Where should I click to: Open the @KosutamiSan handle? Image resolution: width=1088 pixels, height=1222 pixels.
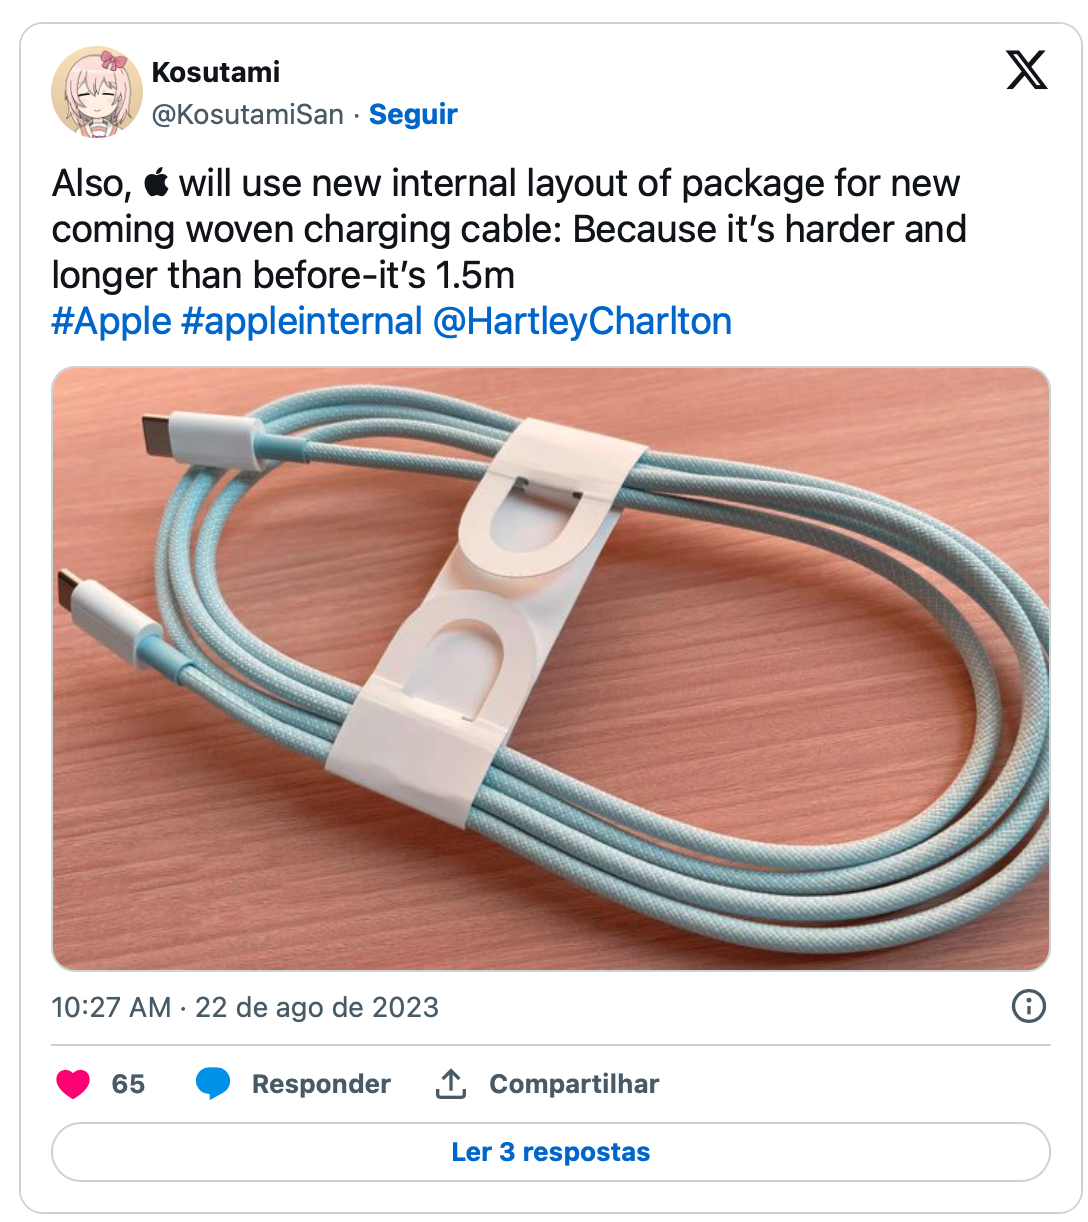[248, 114]
